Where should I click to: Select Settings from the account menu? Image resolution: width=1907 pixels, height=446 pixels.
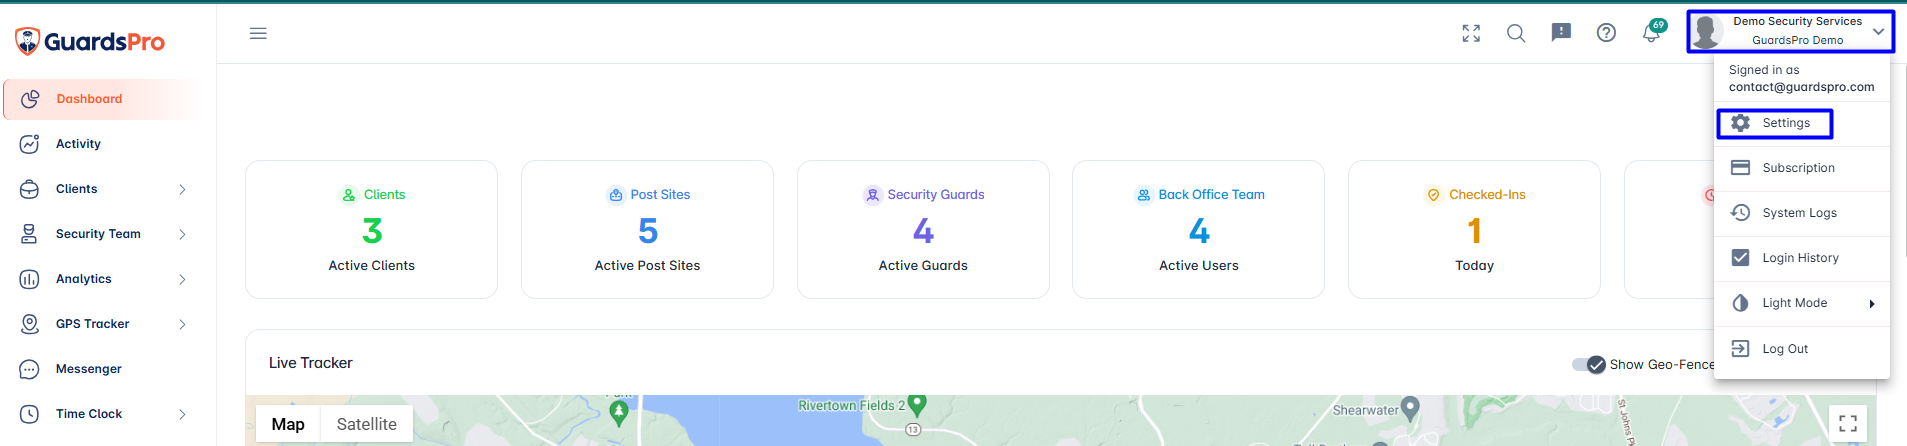pyautogui.click(x=1775, y=123)
